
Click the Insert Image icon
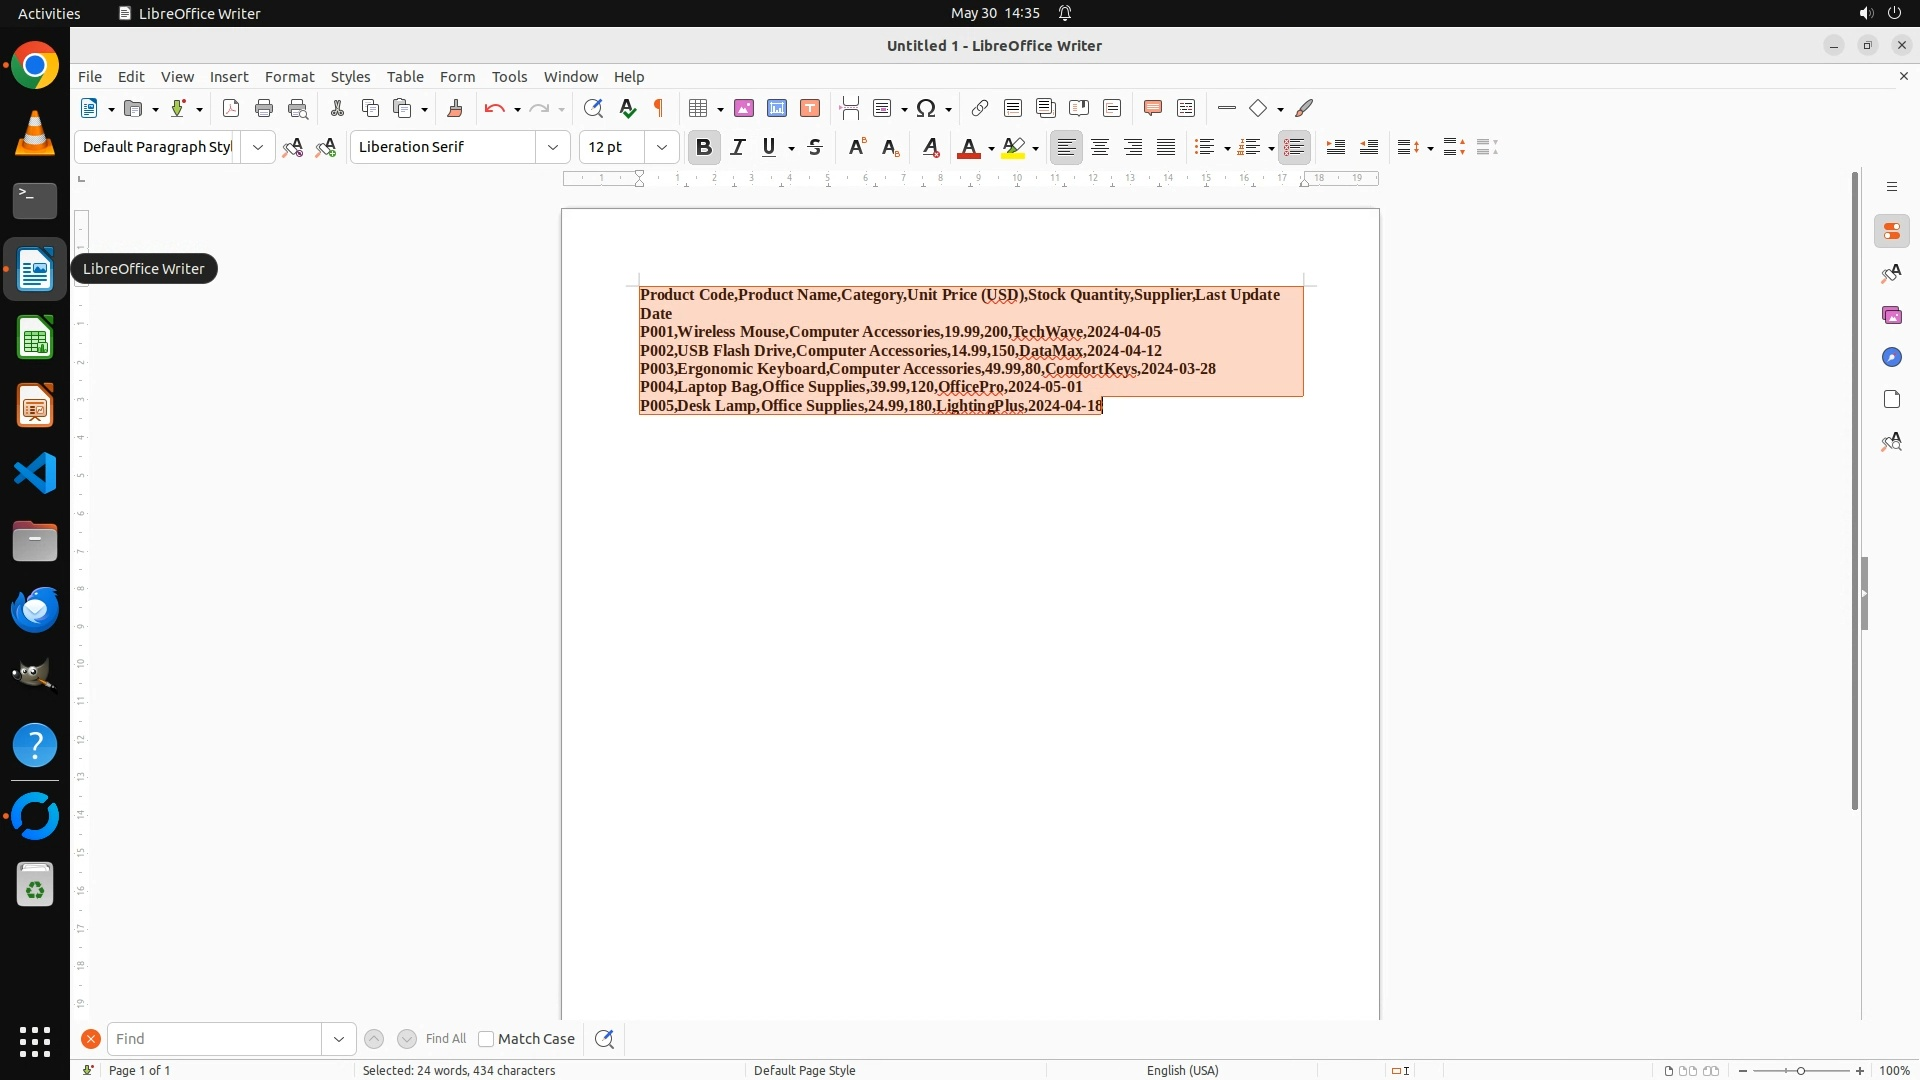point(744,108)
